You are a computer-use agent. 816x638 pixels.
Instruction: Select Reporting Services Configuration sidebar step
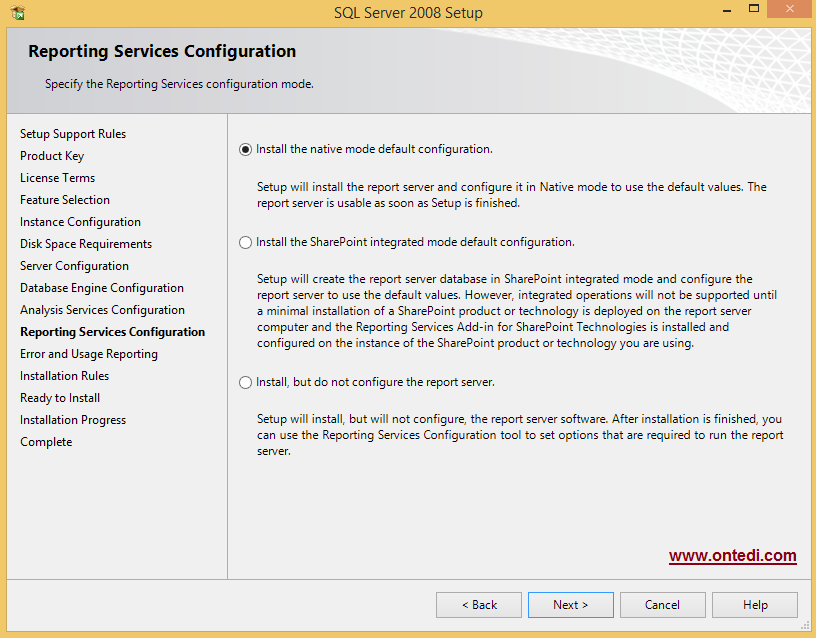(112, 332)
